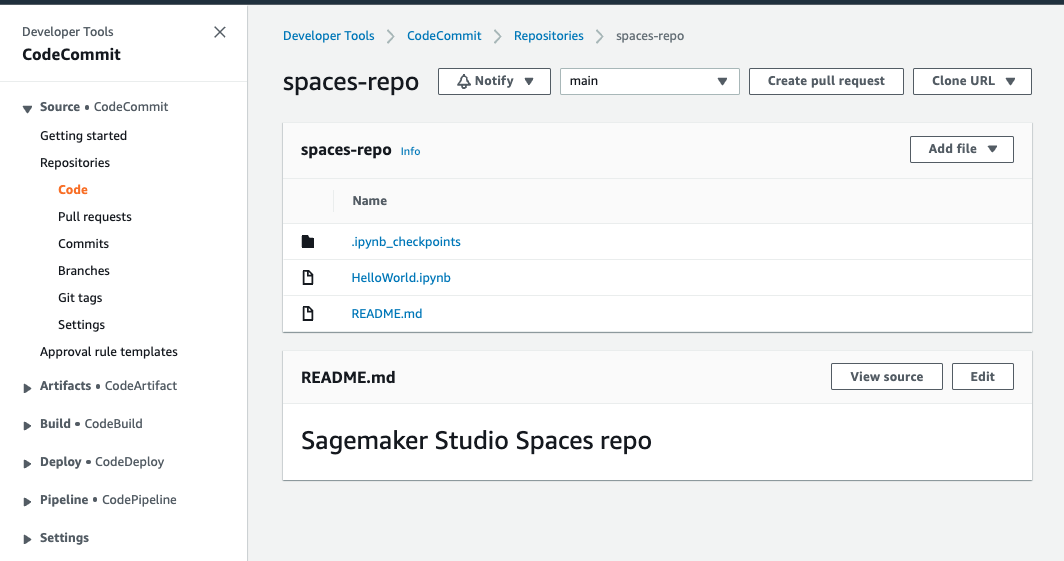Go to Branches in sidebar

(x=83, y=271)
